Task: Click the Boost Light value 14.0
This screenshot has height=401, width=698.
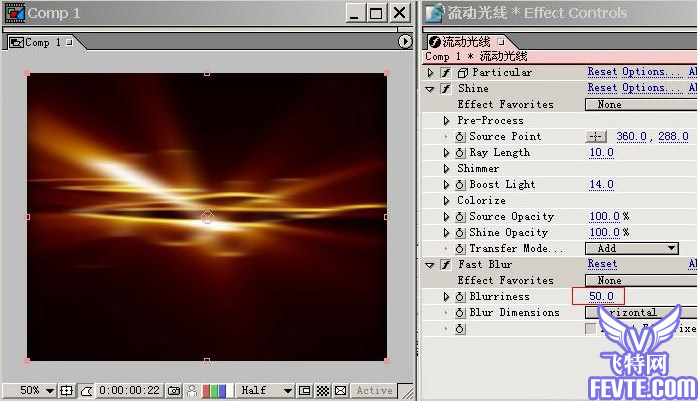Action: point(601,185)
